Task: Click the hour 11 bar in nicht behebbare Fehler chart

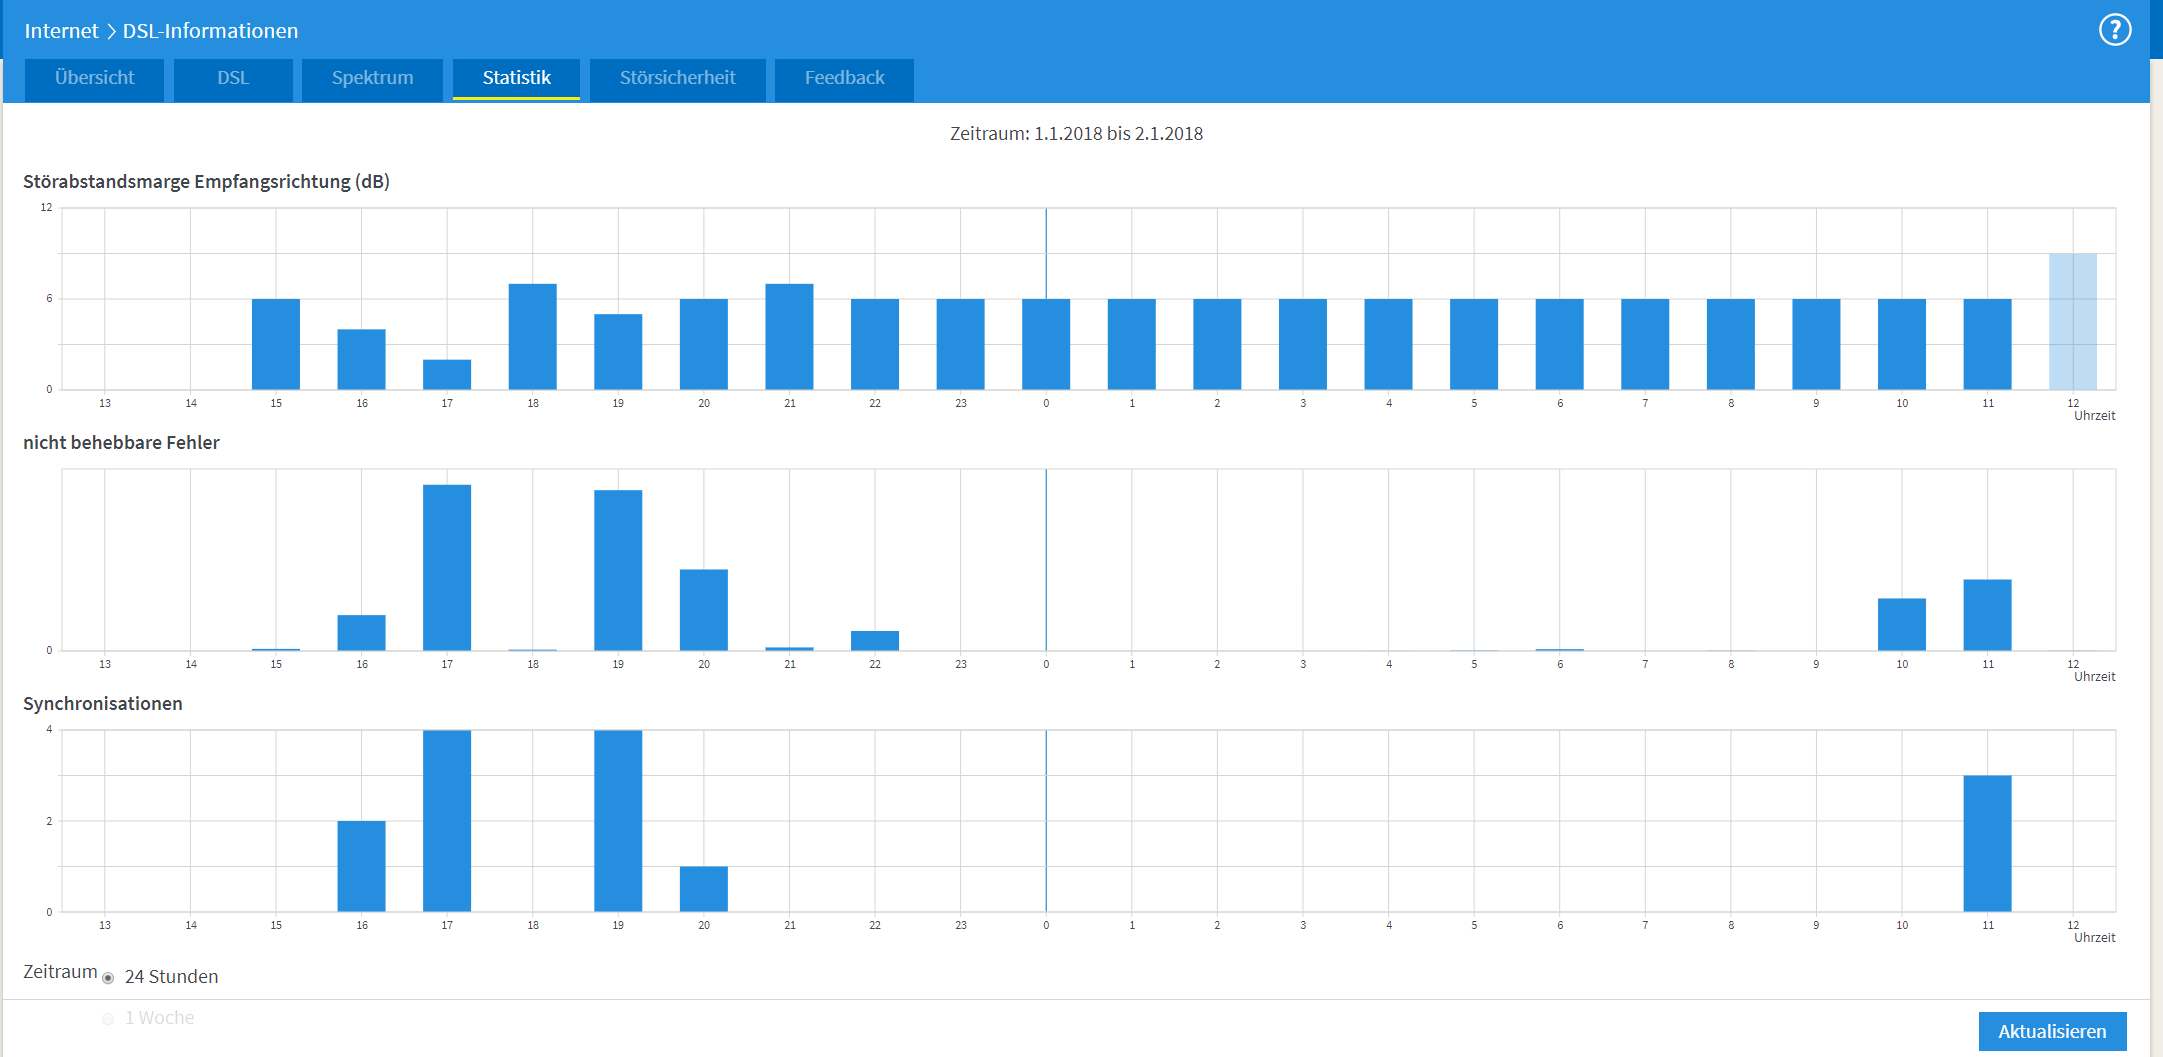Action: [x=1987, y=615]
